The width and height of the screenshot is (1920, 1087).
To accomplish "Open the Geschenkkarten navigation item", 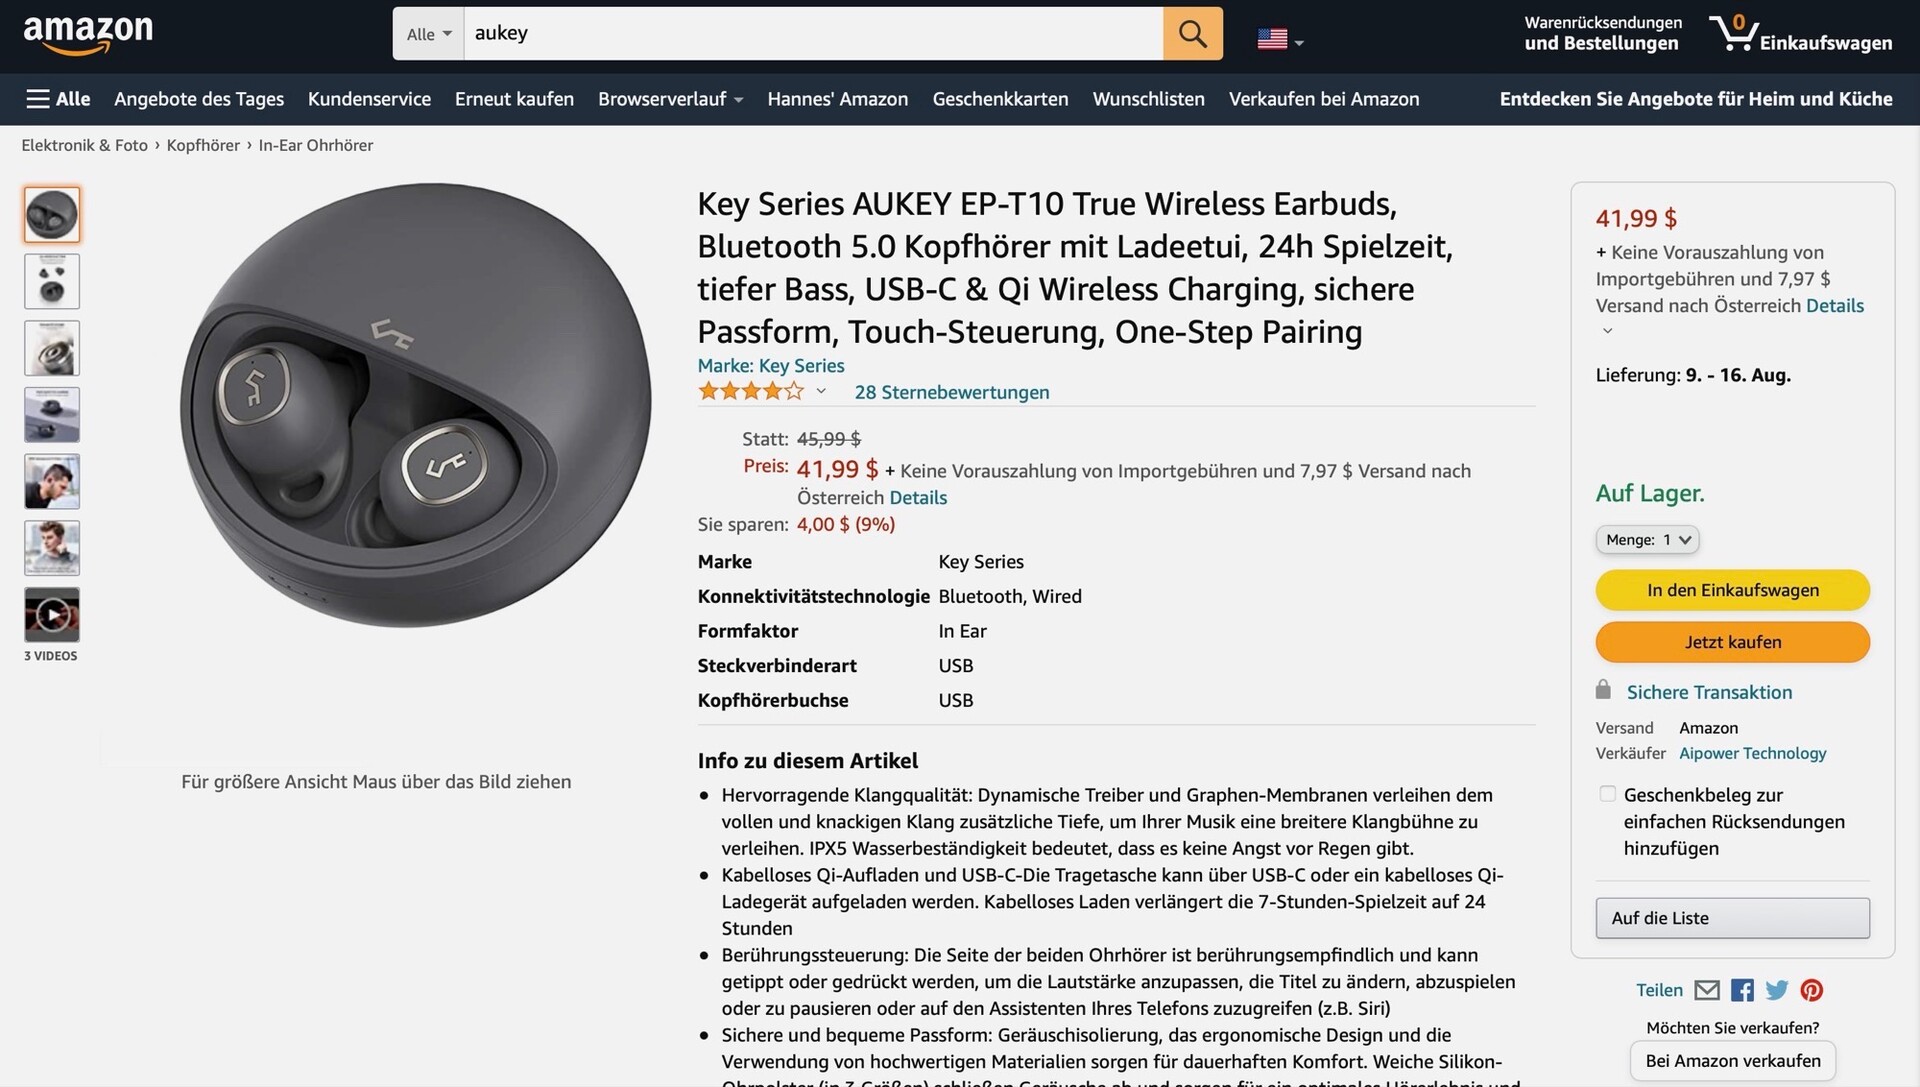I will pos(1000,99).
